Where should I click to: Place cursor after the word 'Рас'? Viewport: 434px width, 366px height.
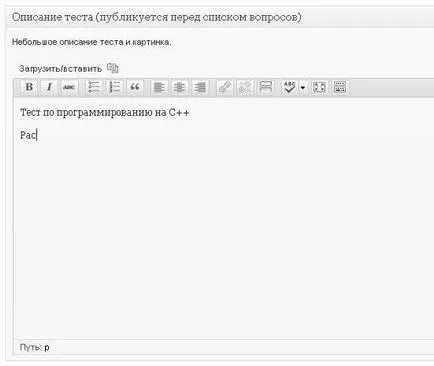coord(36,135)
